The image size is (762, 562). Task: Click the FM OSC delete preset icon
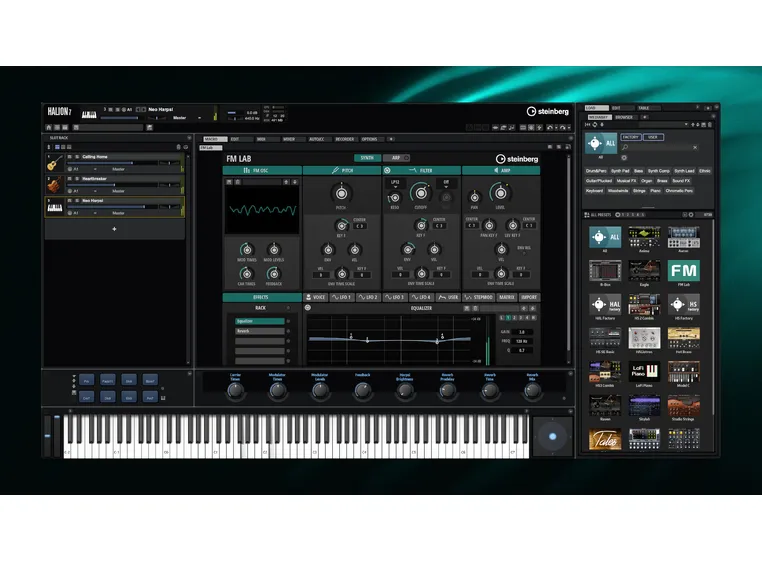[x=238, y=182]
